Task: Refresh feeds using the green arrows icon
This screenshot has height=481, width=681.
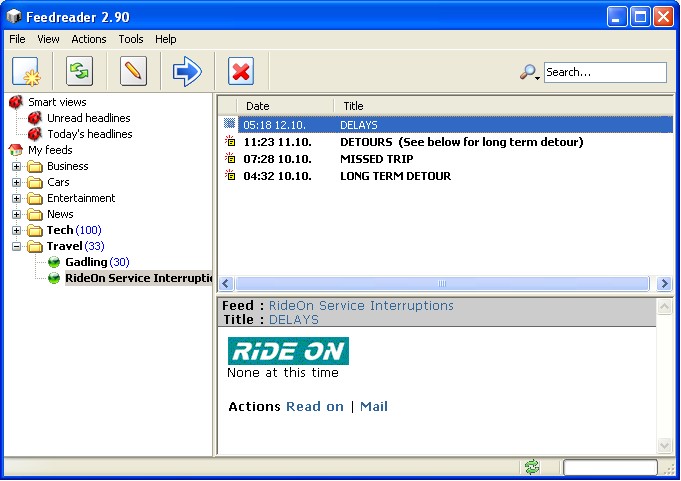Action: click(80, 72)
